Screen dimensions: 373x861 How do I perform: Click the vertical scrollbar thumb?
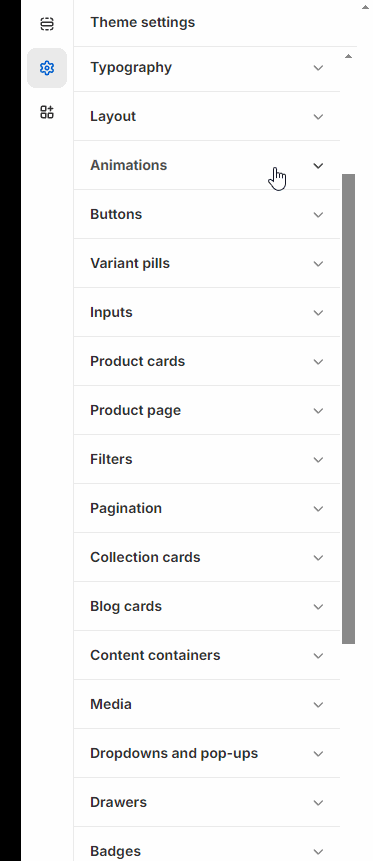348,409
